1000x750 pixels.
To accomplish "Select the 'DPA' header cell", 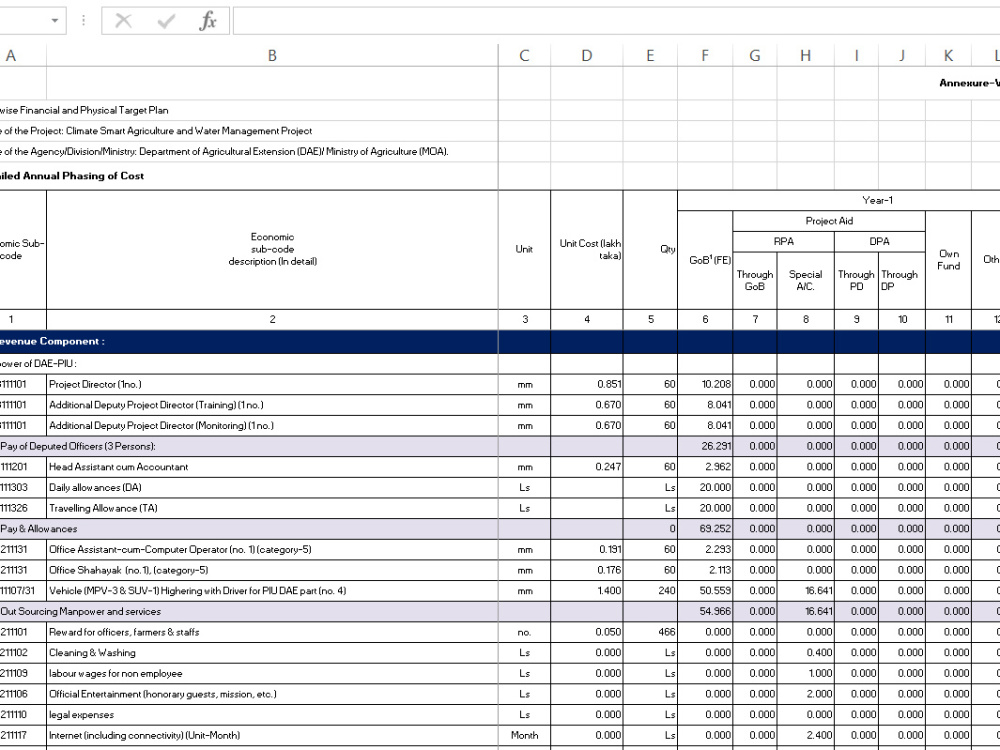I will pos(879,242).
